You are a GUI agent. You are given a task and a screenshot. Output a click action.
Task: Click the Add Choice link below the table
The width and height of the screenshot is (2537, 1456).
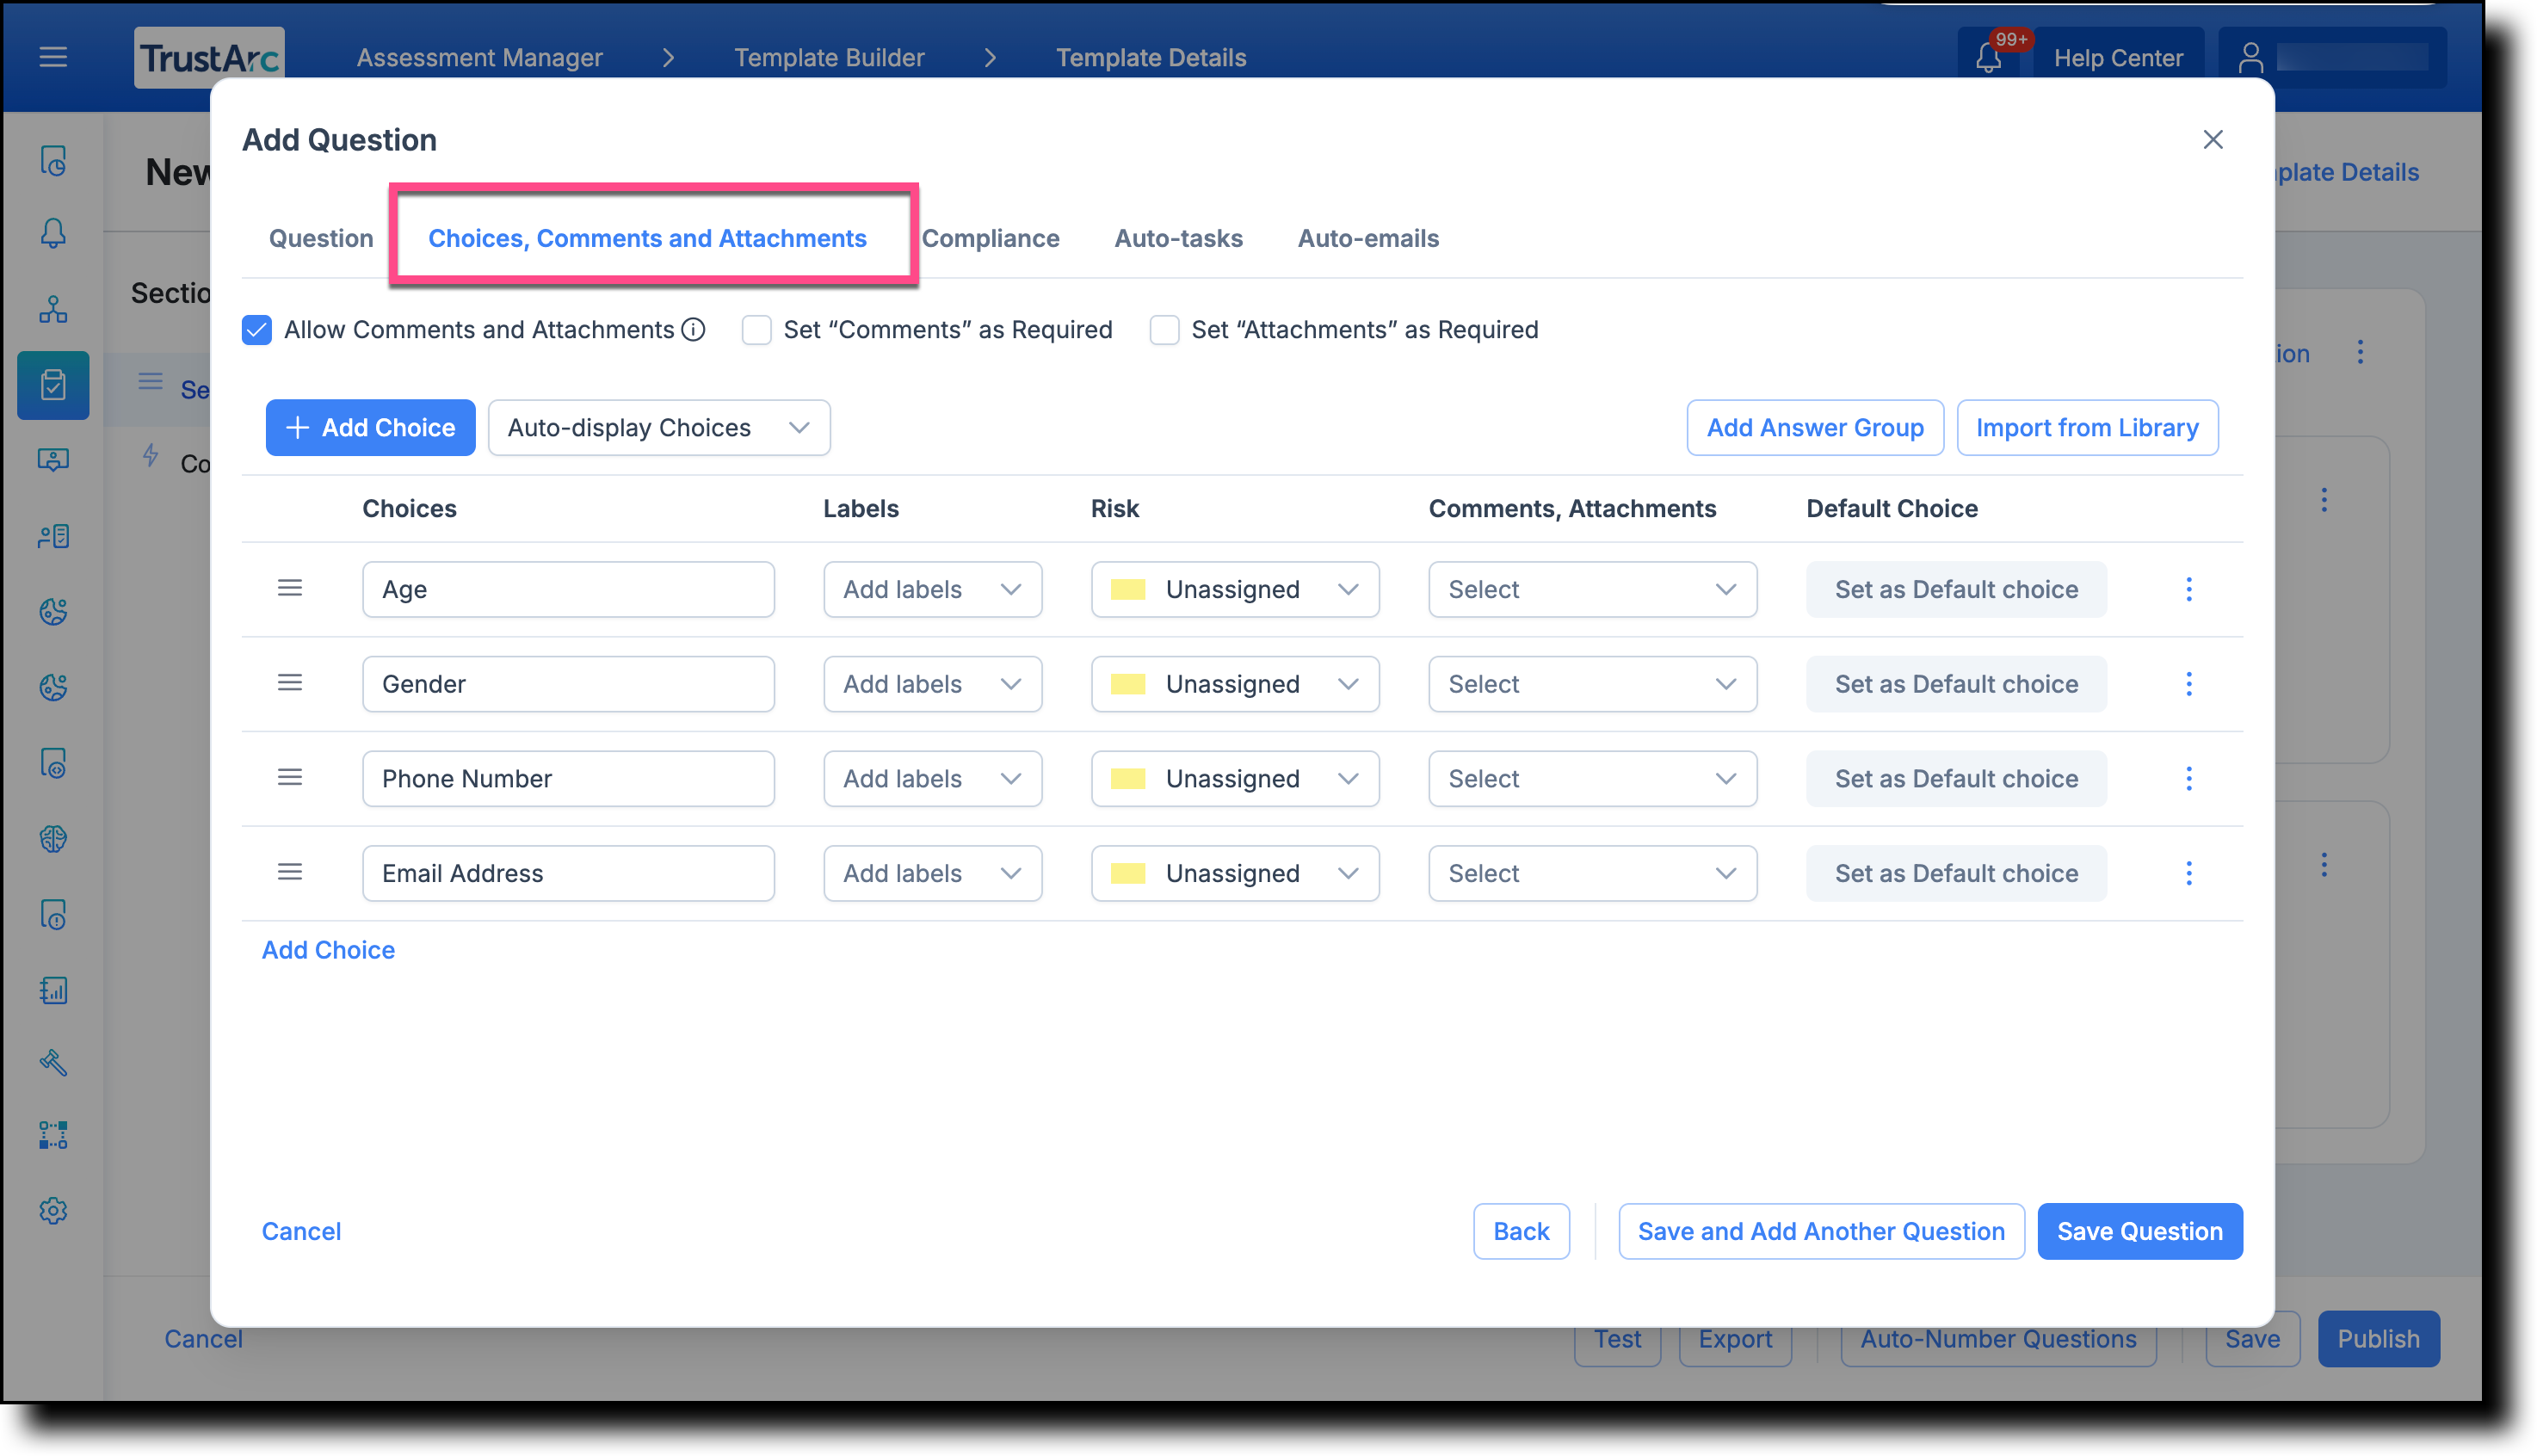pyautogui.click(x=328, y=949)
